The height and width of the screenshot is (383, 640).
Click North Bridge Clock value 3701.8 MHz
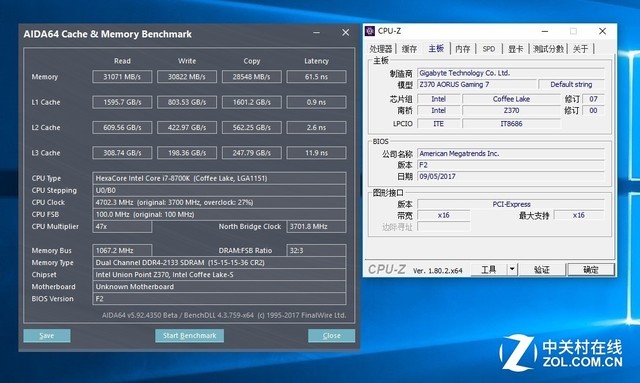(x=316, y=227)
